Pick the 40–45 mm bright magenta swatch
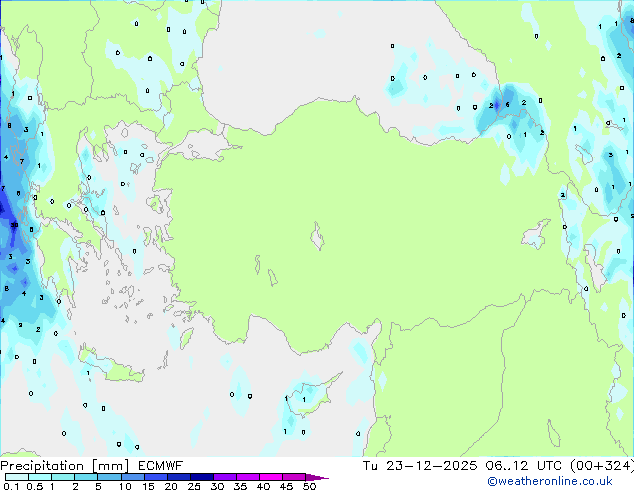The image size is (634, 490). click(271, 477)
